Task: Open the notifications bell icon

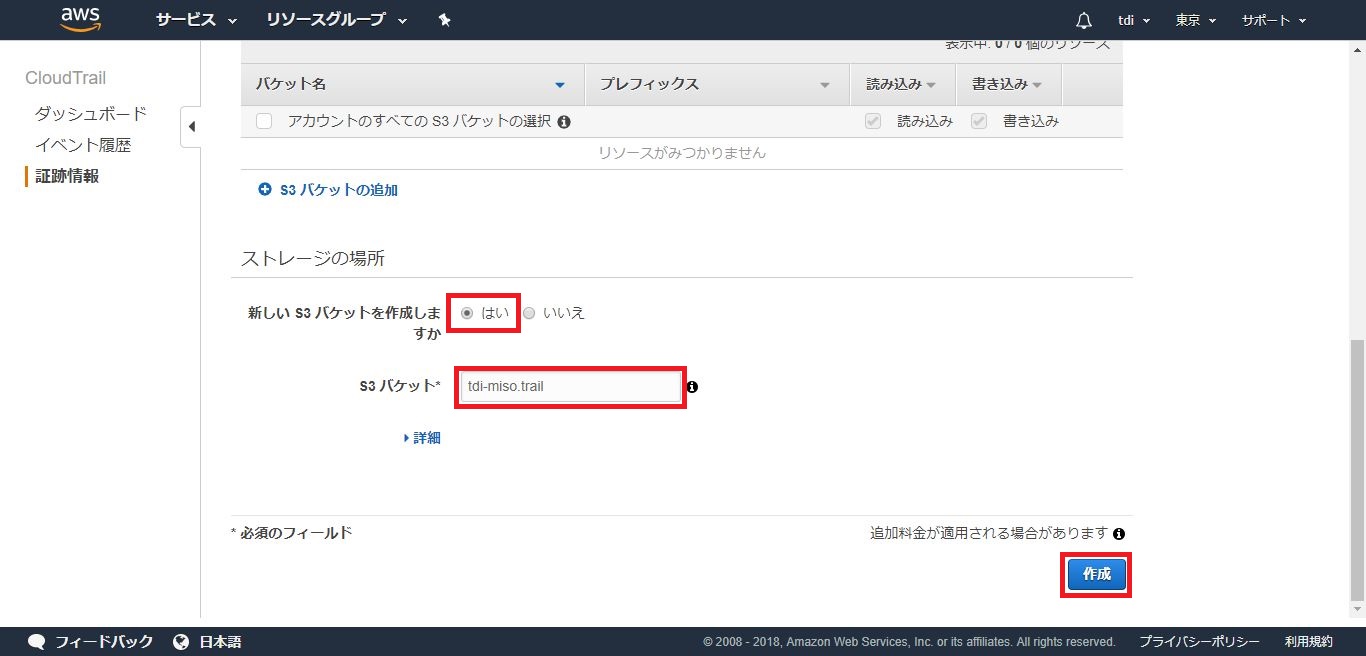Action: [1083, 21]
